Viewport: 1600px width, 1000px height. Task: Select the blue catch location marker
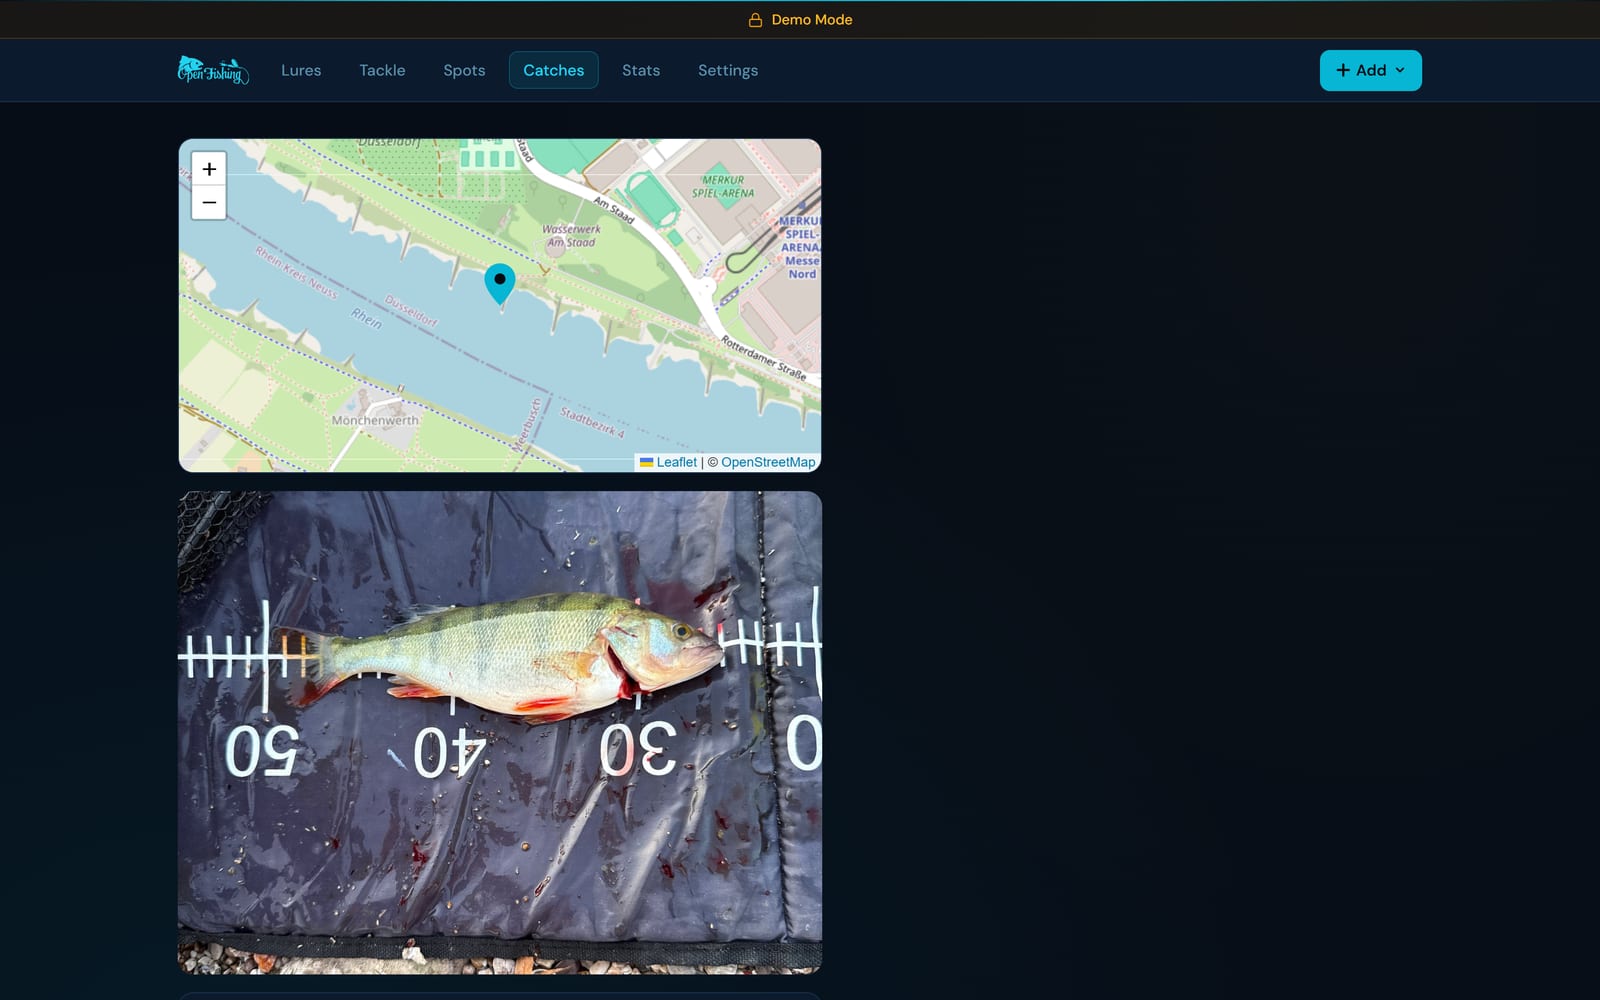[500, 284]
